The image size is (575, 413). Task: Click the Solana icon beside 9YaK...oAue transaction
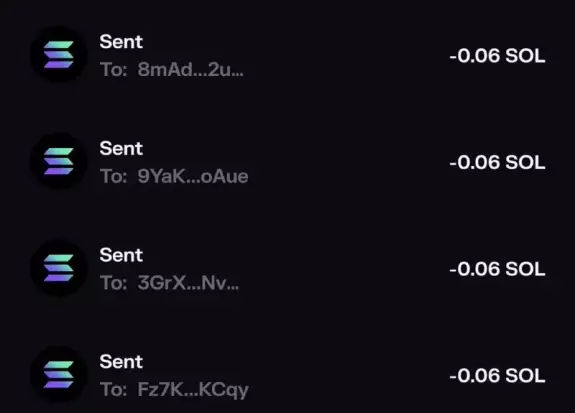(x=59, y=161)
